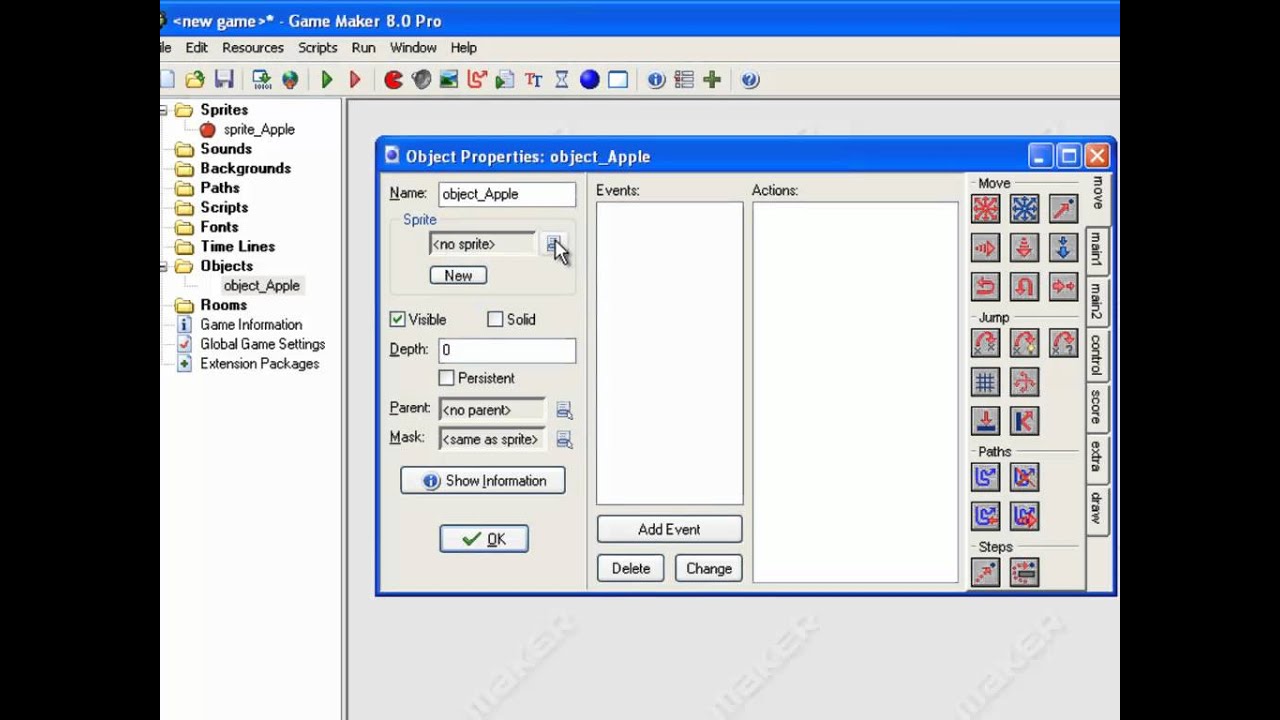This screenshot has width=1280, height=720.
Task: Open the Window menu
Action: (x=413, y=47)
